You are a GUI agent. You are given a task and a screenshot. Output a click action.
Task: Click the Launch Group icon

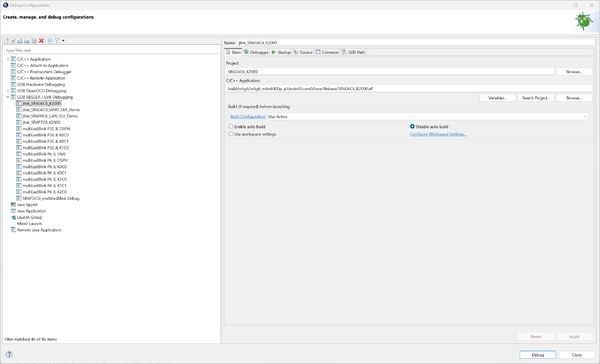[x=13, y=217]
